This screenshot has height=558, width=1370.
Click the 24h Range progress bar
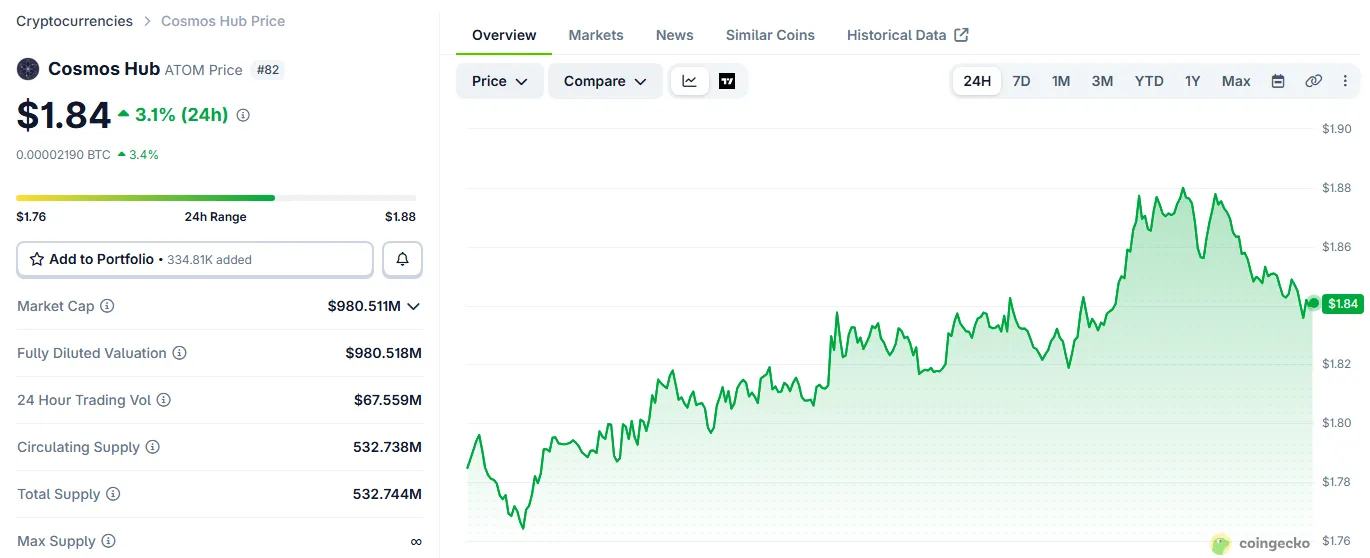click(x=216, y=198)
